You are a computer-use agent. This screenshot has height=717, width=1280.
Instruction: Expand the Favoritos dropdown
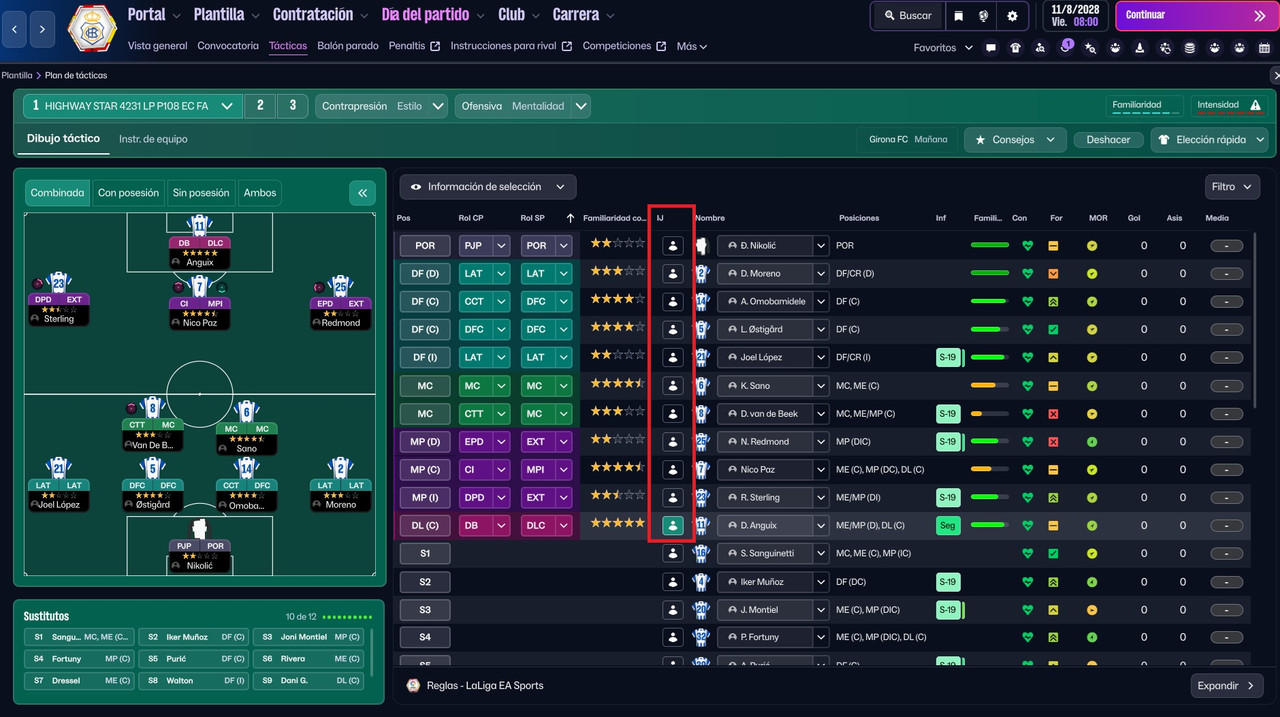(943, 47)
